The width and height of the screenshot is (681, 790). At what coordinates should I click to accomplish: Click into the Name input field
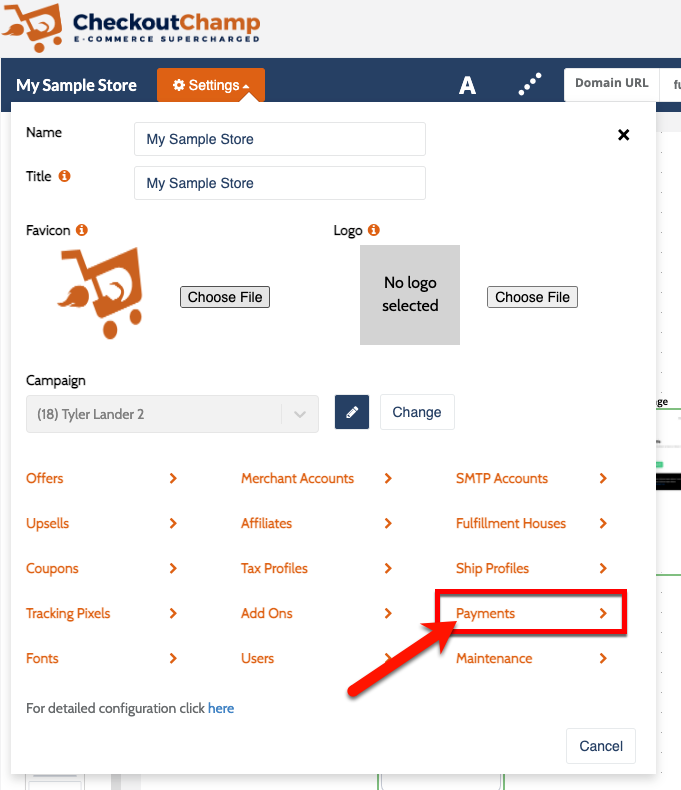click(x=279, y=139)
